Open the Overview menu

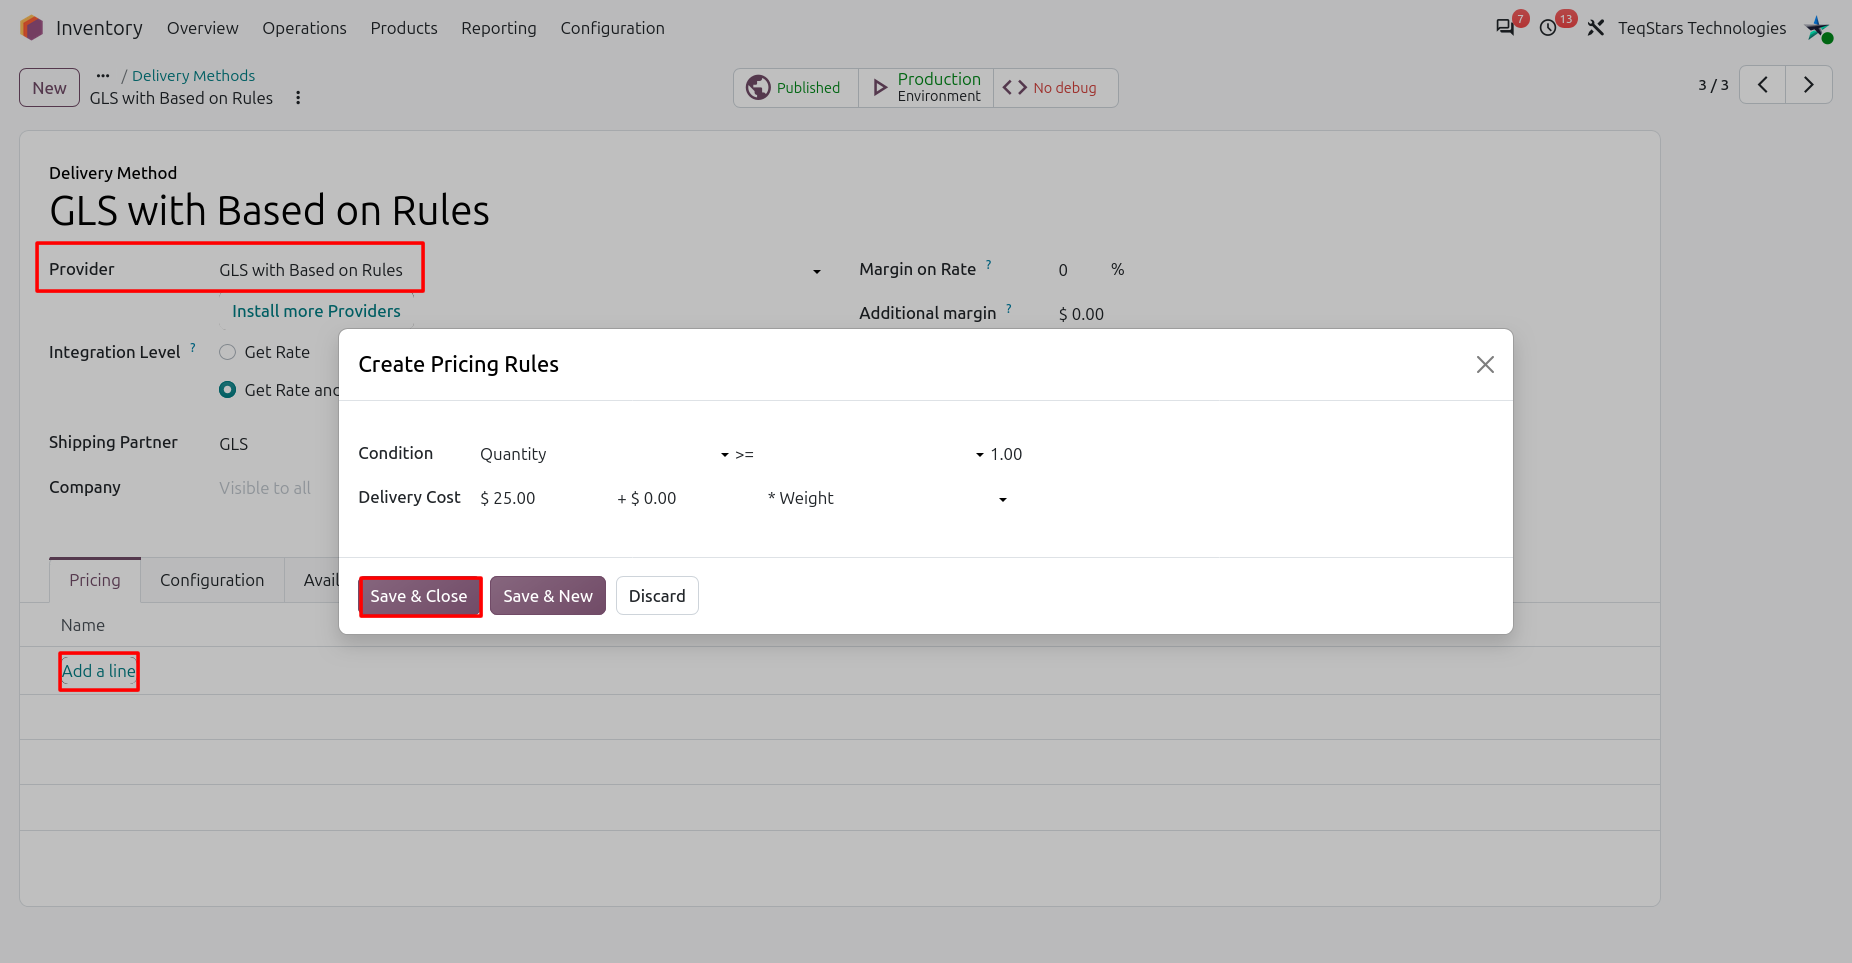point(202,28)
